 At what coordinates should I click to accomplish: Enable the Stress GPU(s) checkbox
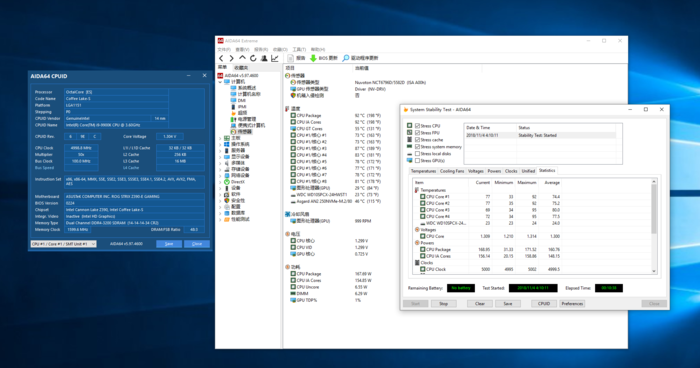417,160
